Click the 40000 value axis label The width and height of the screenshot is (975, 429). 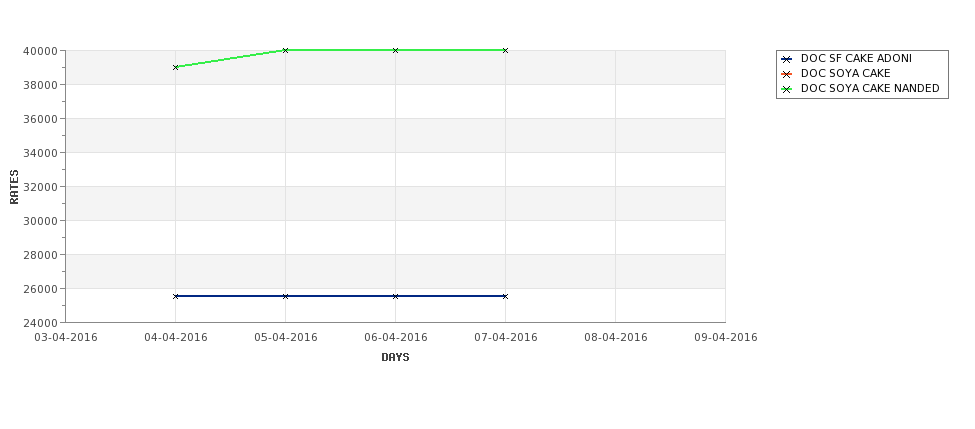click(x=40, y=51)
